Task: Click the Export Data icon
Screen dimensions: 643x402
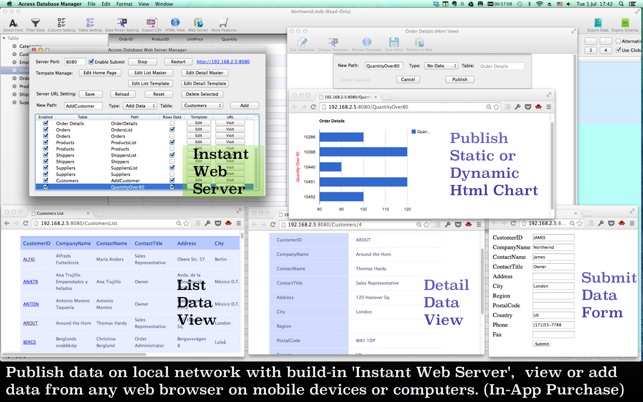Action: [x=598, y=22]
